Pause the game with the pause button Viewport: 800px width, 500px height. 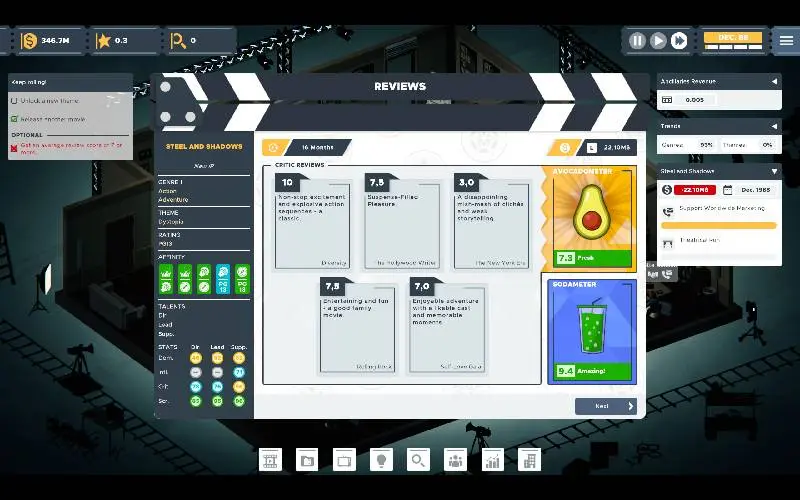click(x=637, y=41)
